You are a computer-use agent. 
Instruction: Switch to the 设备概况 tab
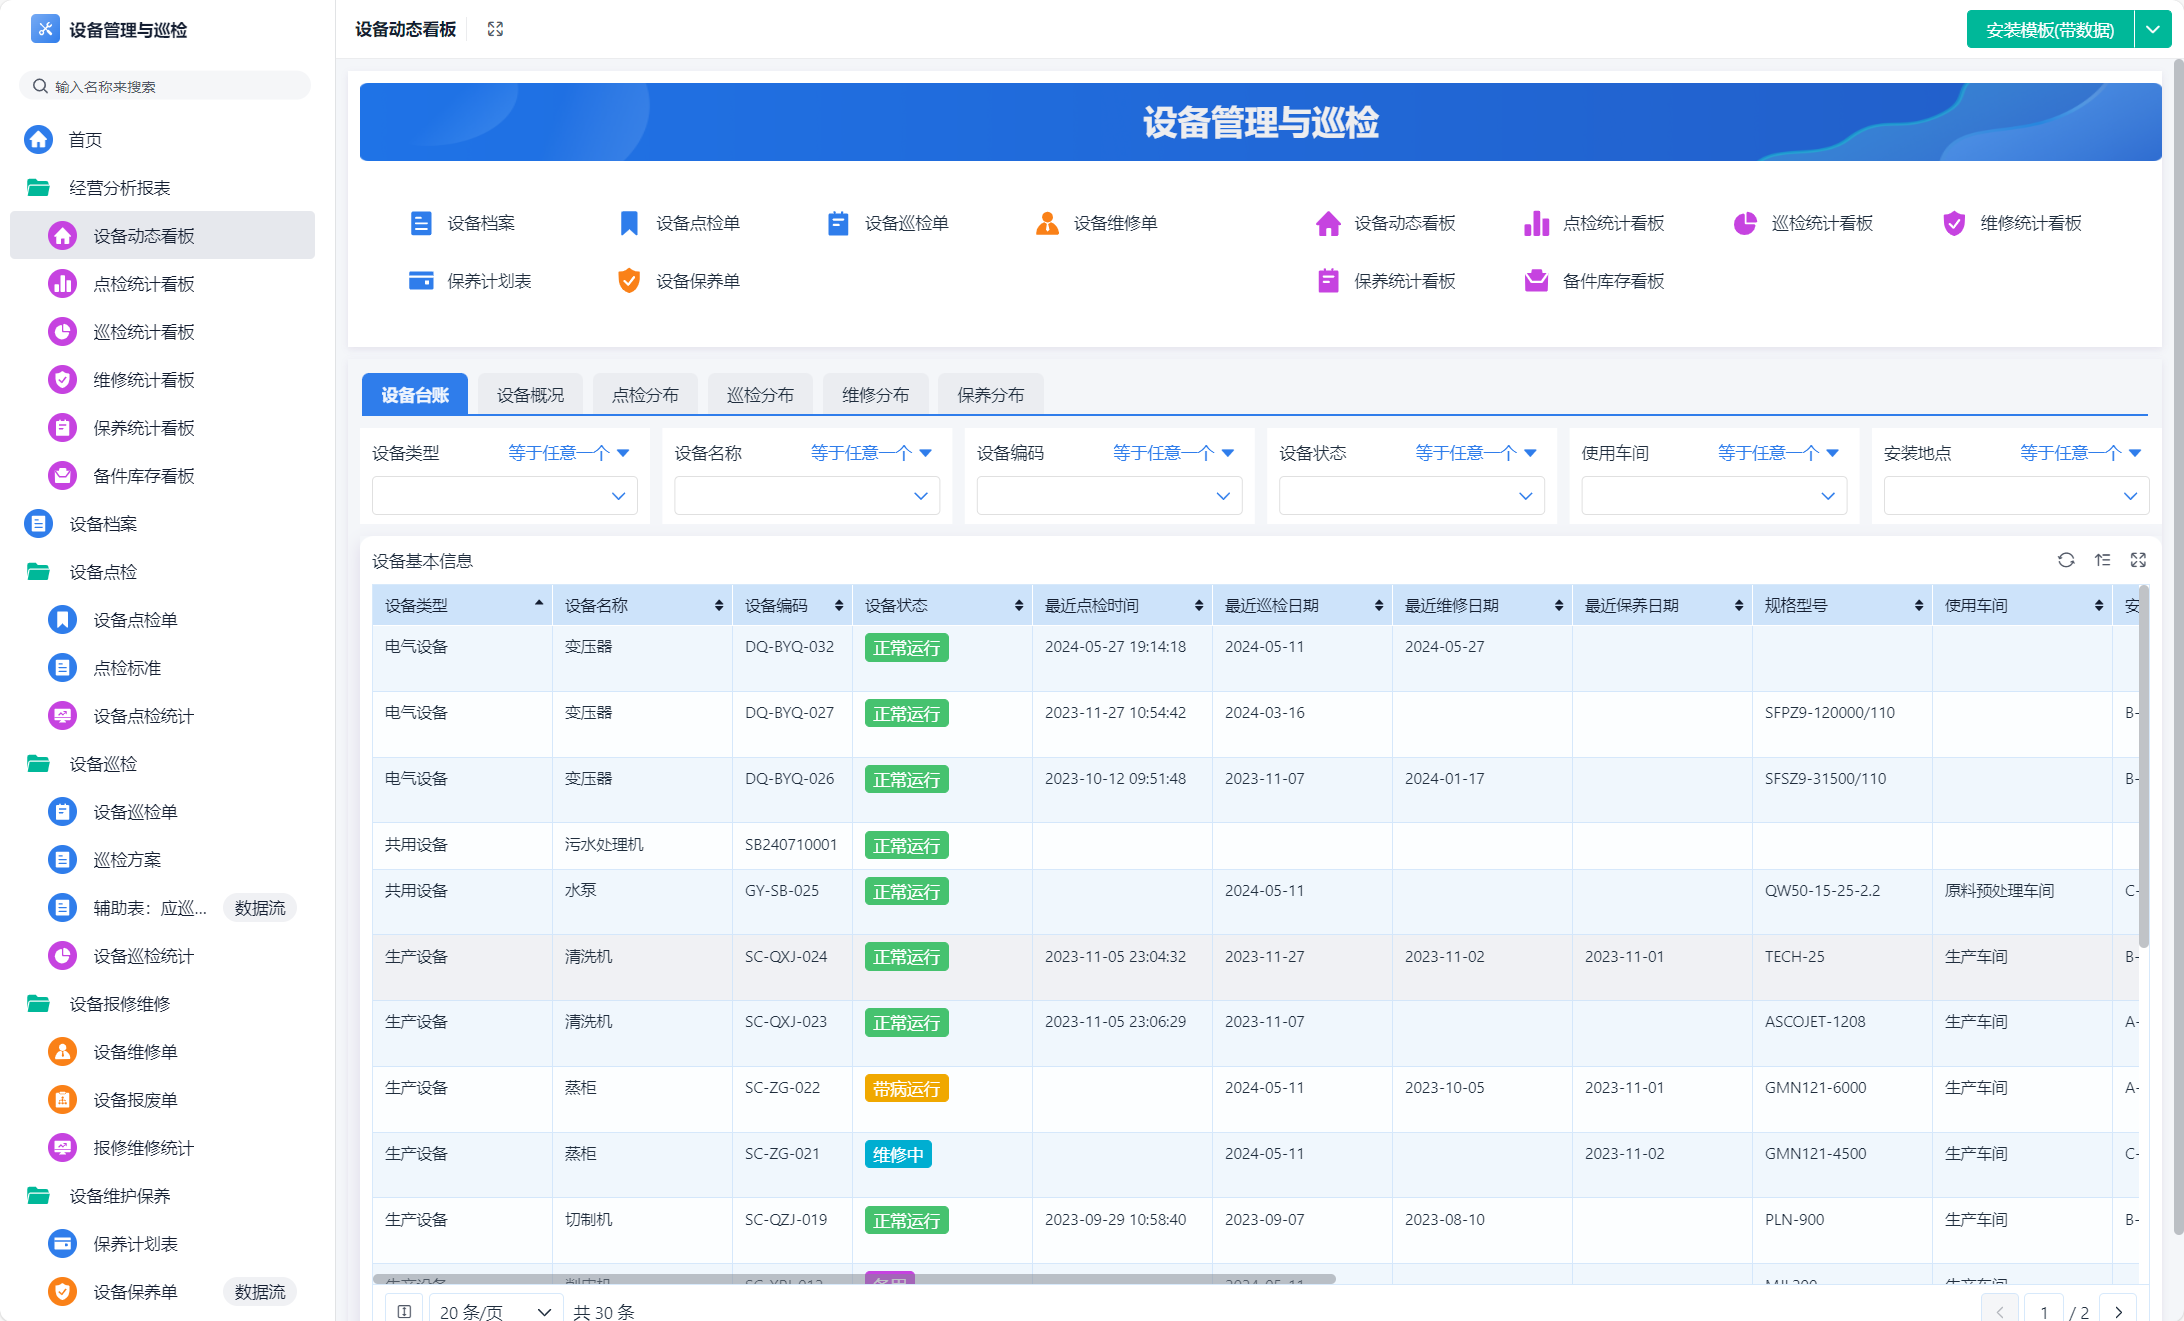pos(530,395)
